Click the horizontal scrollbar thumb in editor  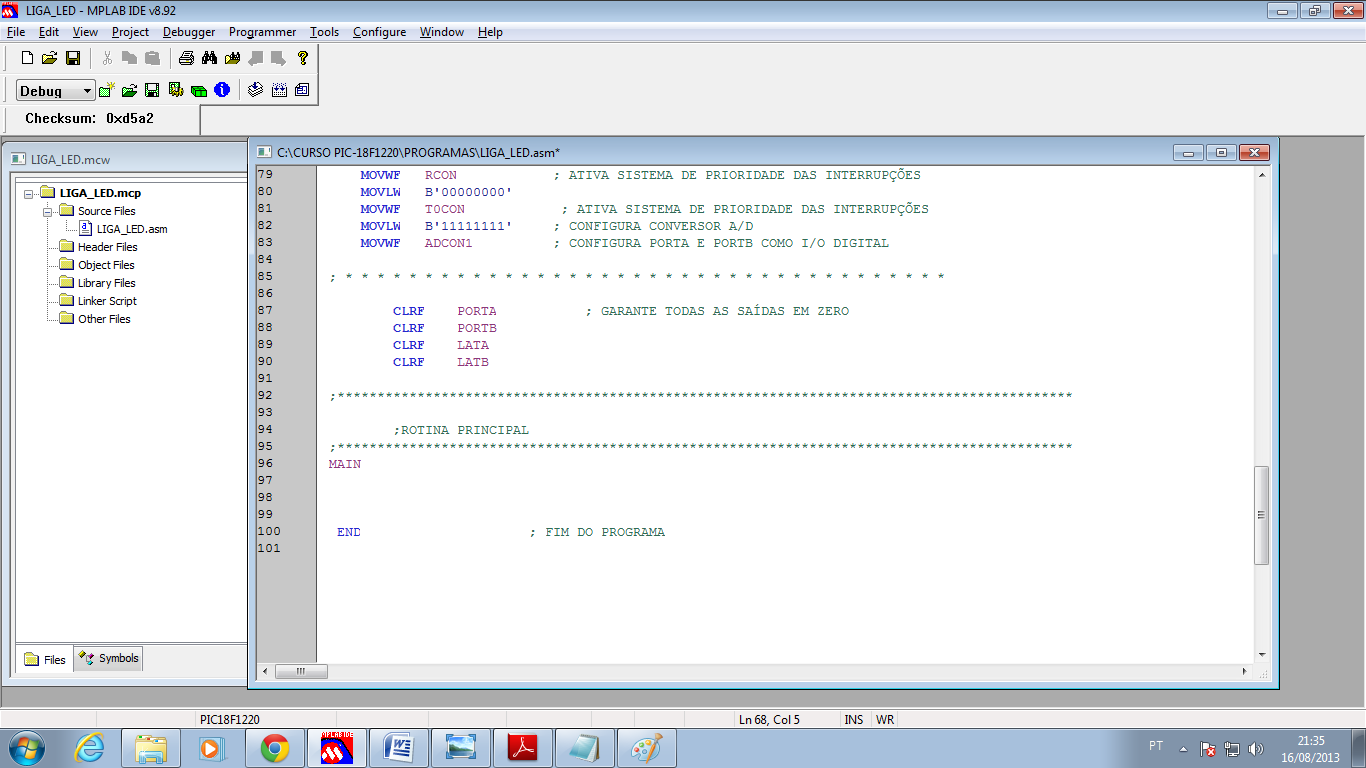301,672
